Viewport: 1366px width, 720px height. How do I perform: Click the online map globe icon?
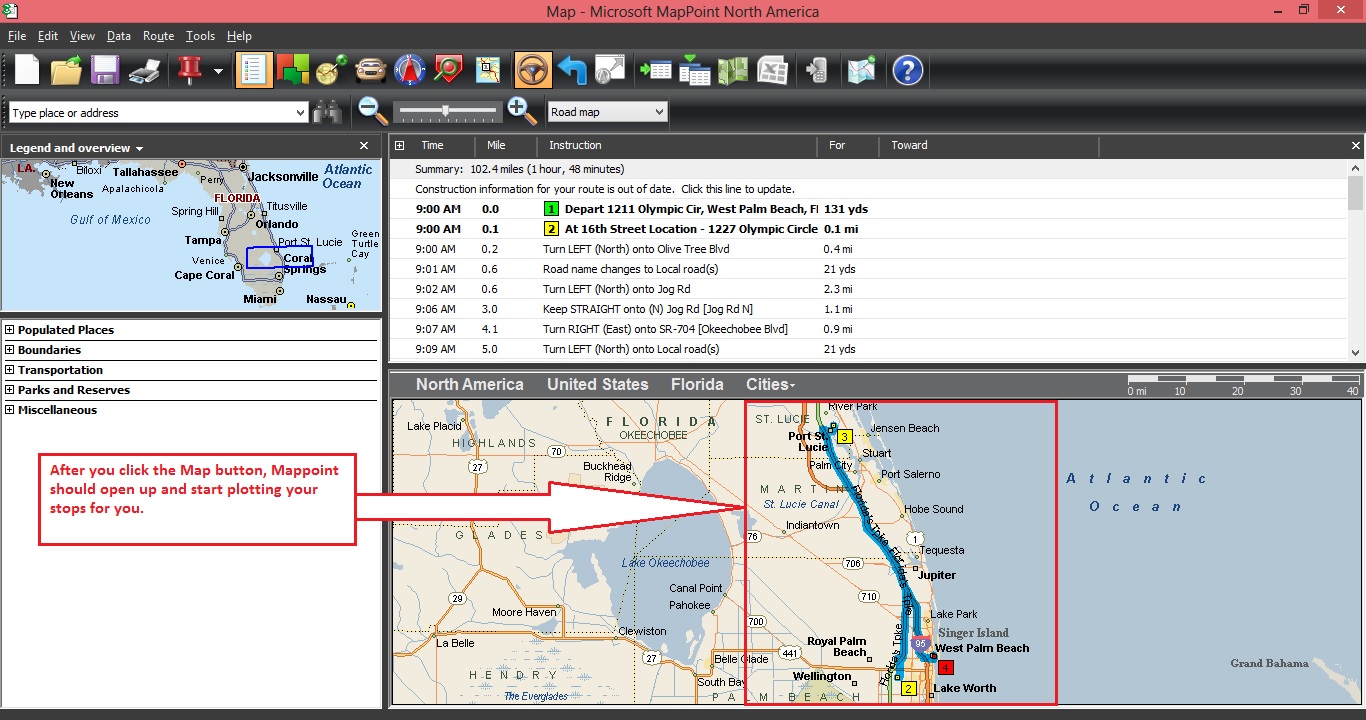(x=861, y=70)
